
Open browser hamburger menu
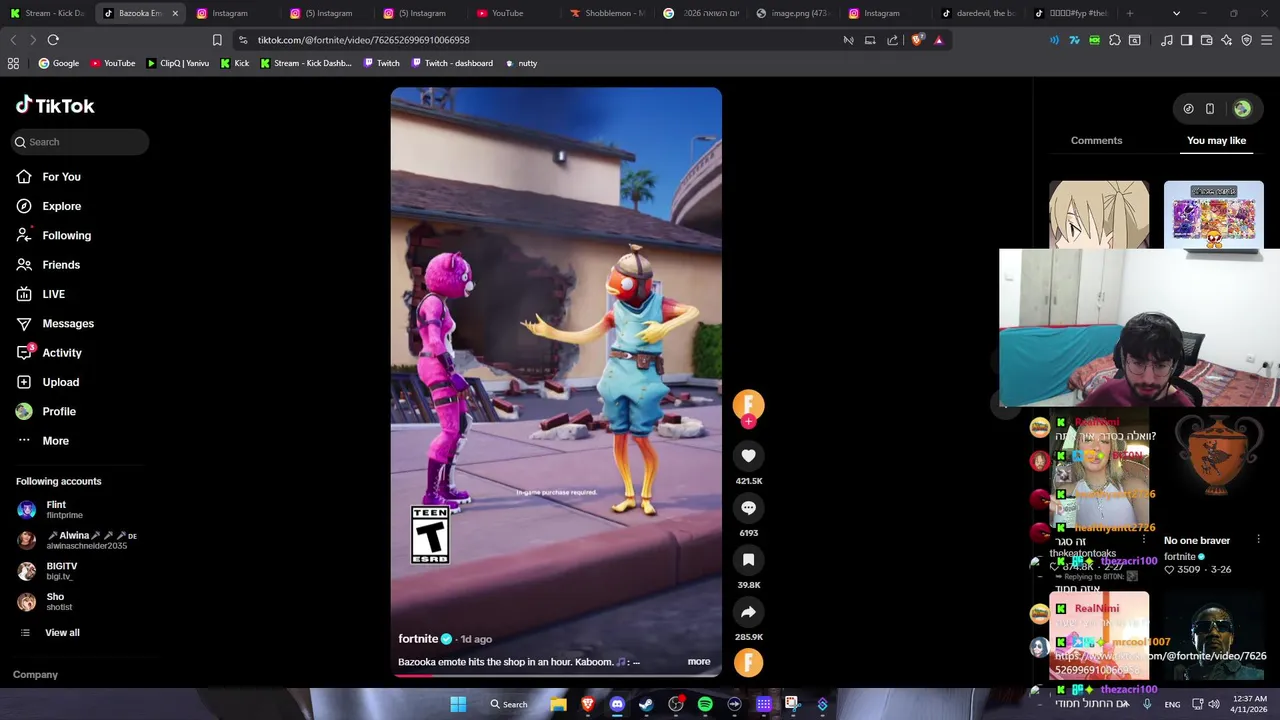click(1266, 40)
